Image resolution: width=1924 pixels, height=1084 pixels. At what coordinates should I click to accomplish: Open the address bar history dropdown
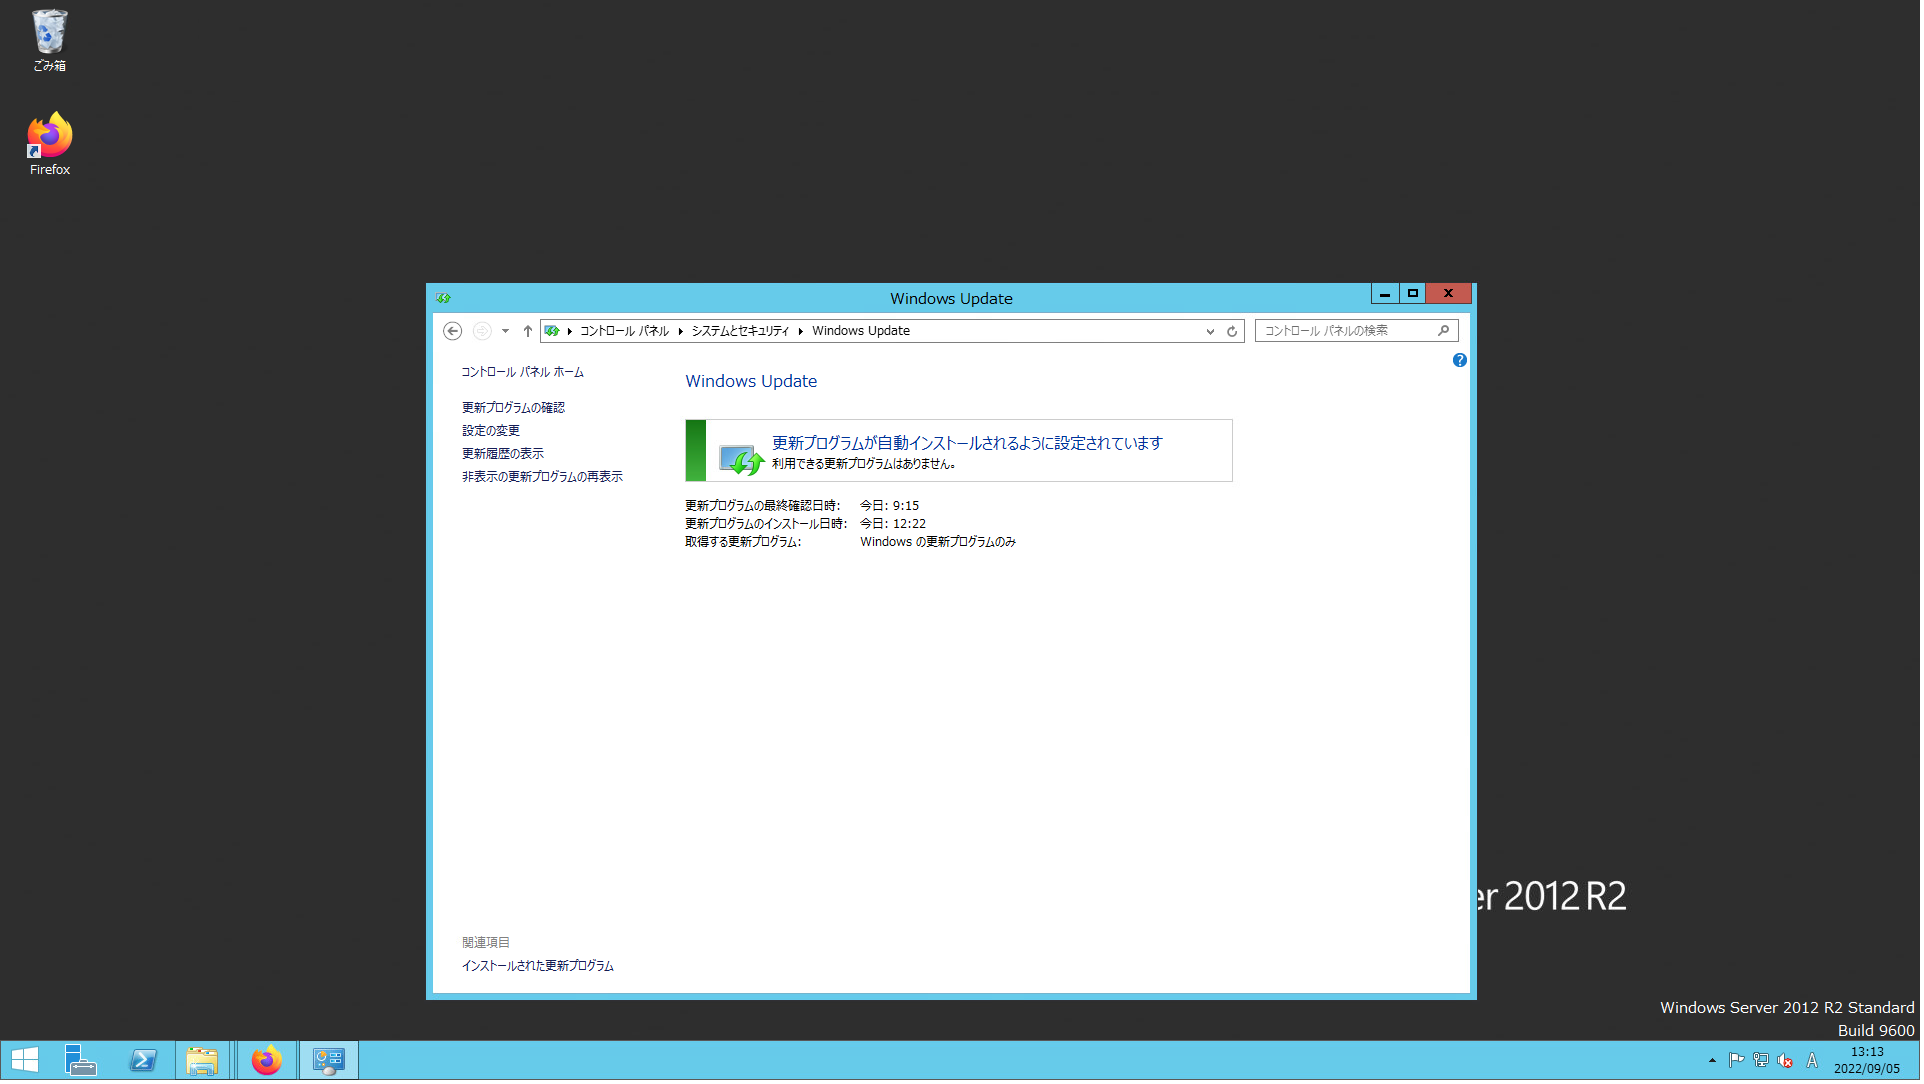1212,332
